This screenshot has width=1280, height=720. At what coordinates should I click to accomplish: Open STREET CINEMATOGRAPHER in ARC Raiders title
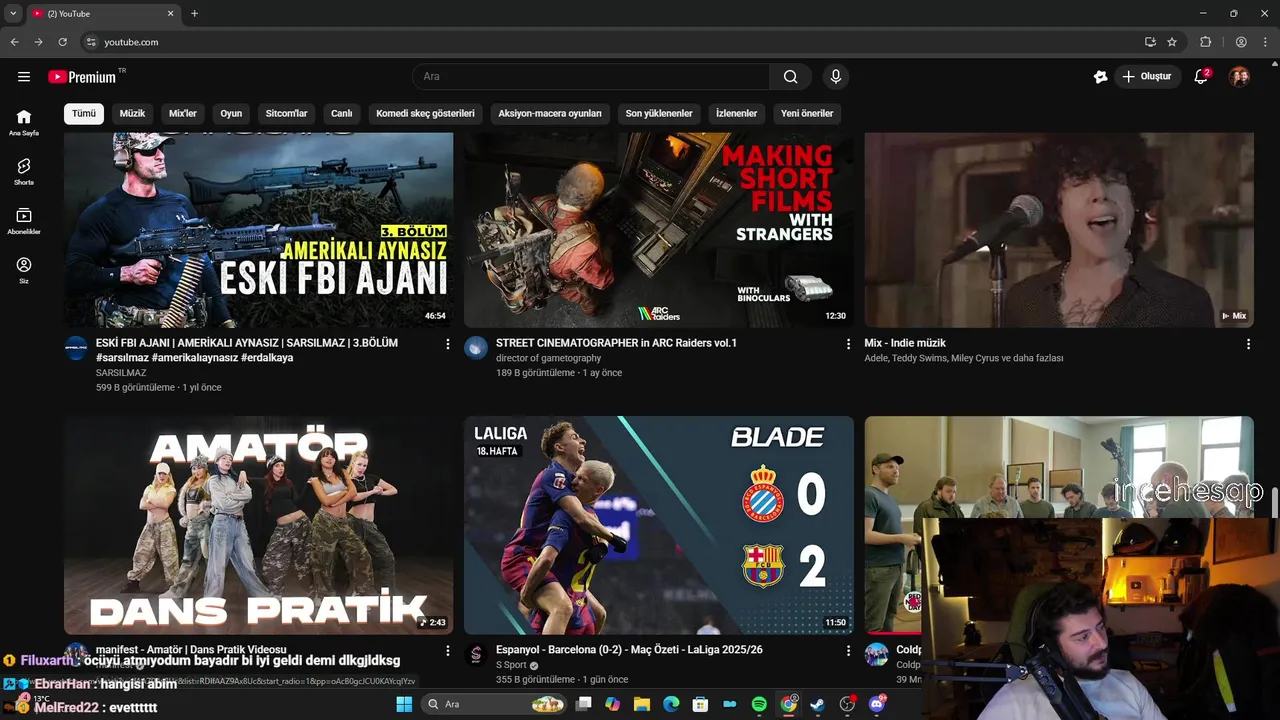click(x=616, y=343)
